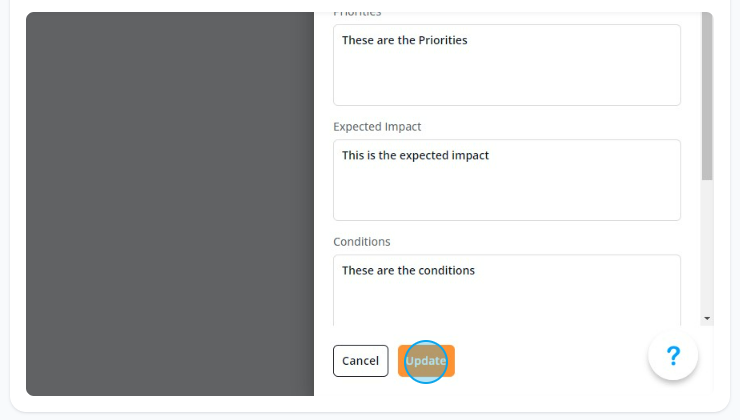
Task: Click the word "Priorities" inside the first box
Action: pos(443,40)
